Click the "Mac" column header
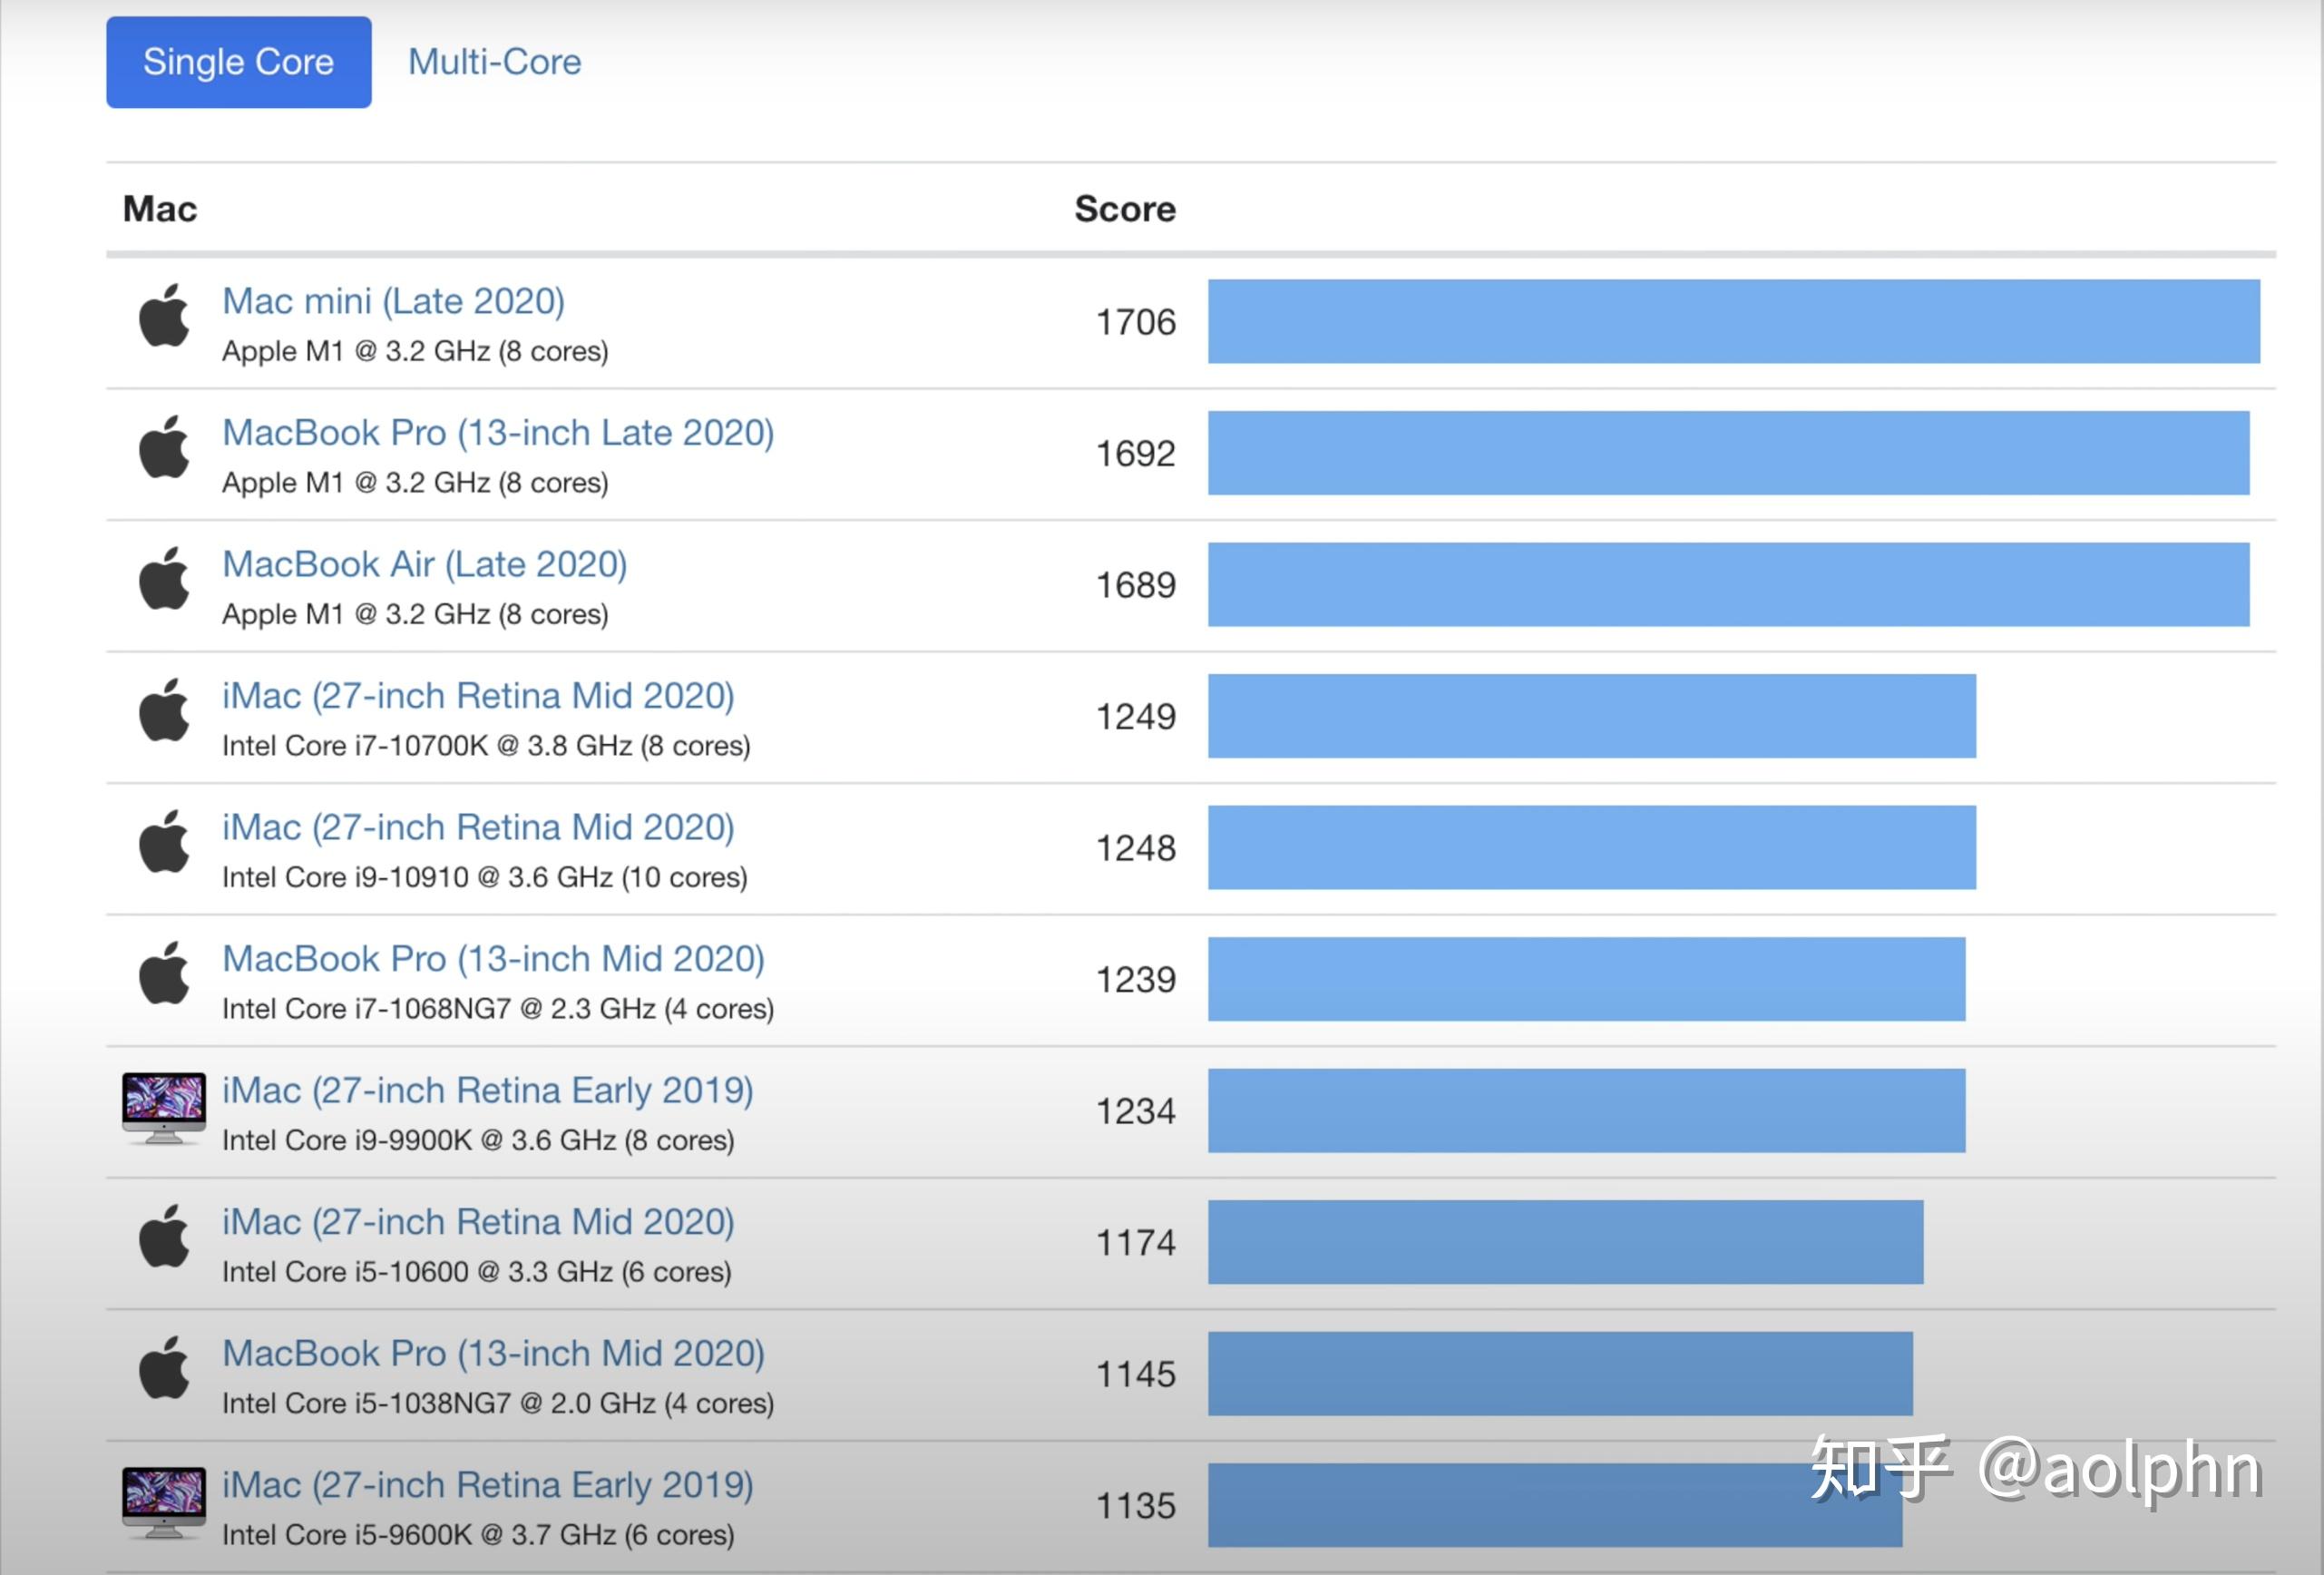The image size is (2324, 1575). pyautogui.click(x=160, y=209)
